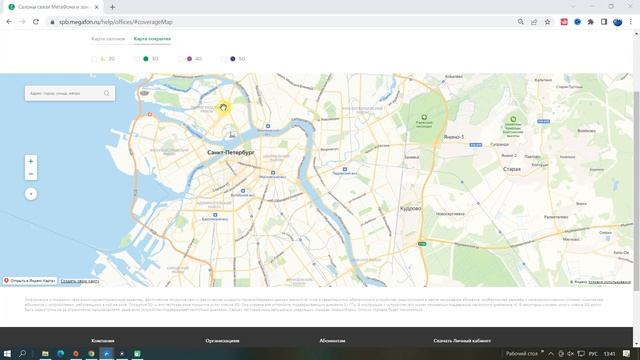Open the Абонентам footer section
Screen dimensions: 640x360
click(332, 340)
